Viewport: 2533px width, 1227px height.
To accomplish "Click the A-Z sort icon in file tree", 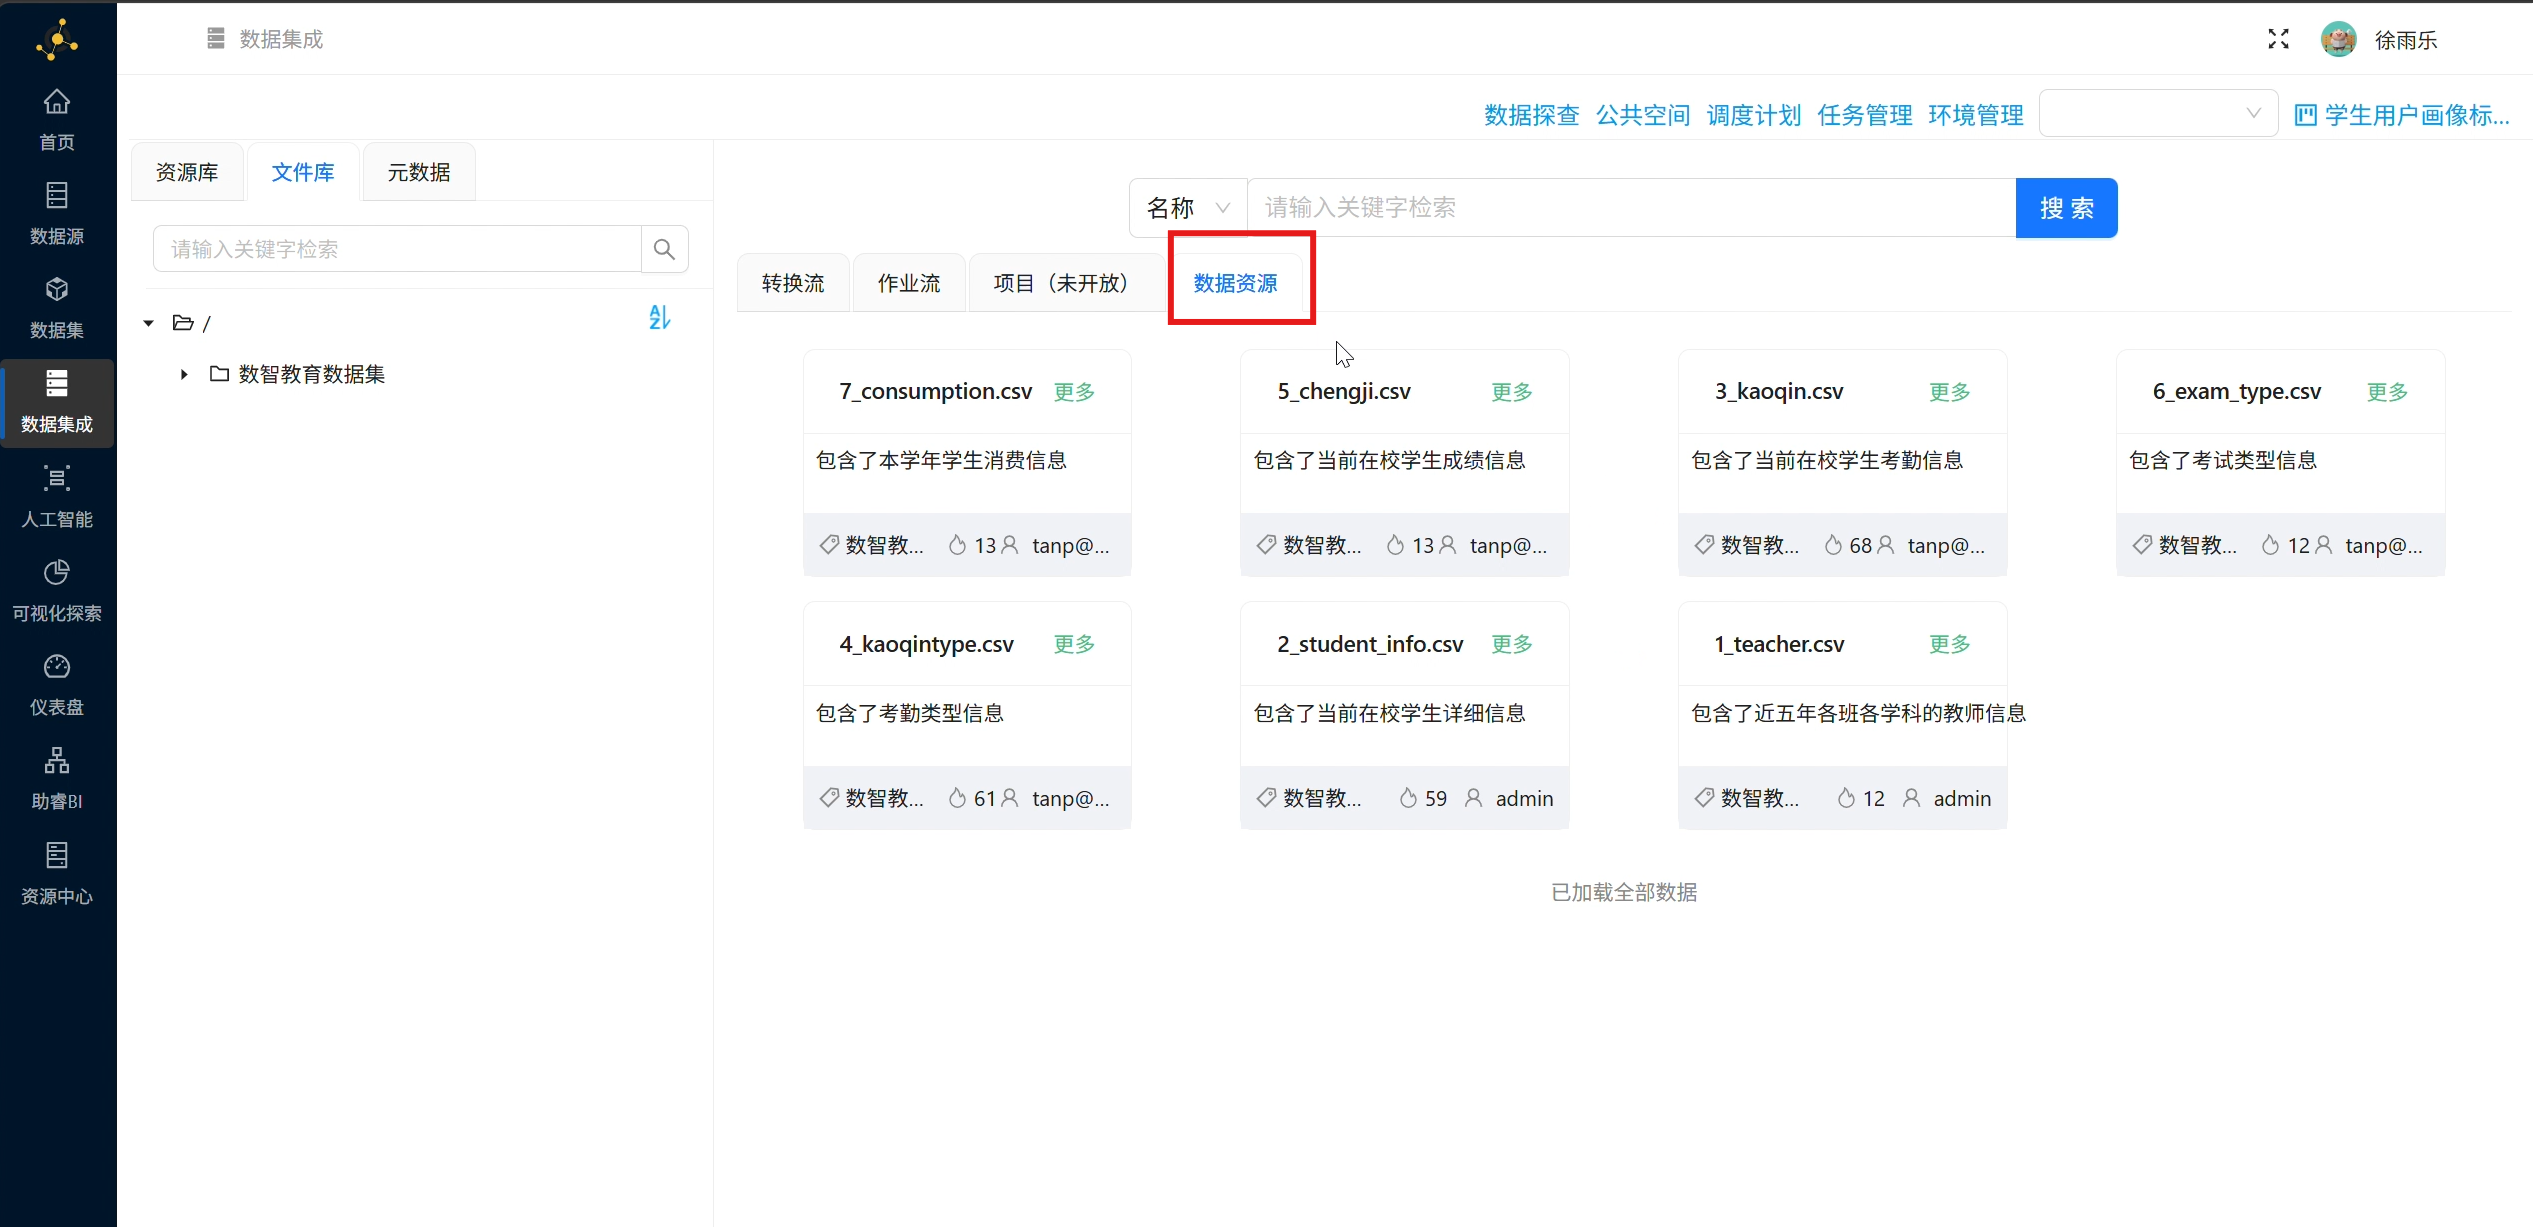I will click(x=659, y=317).
